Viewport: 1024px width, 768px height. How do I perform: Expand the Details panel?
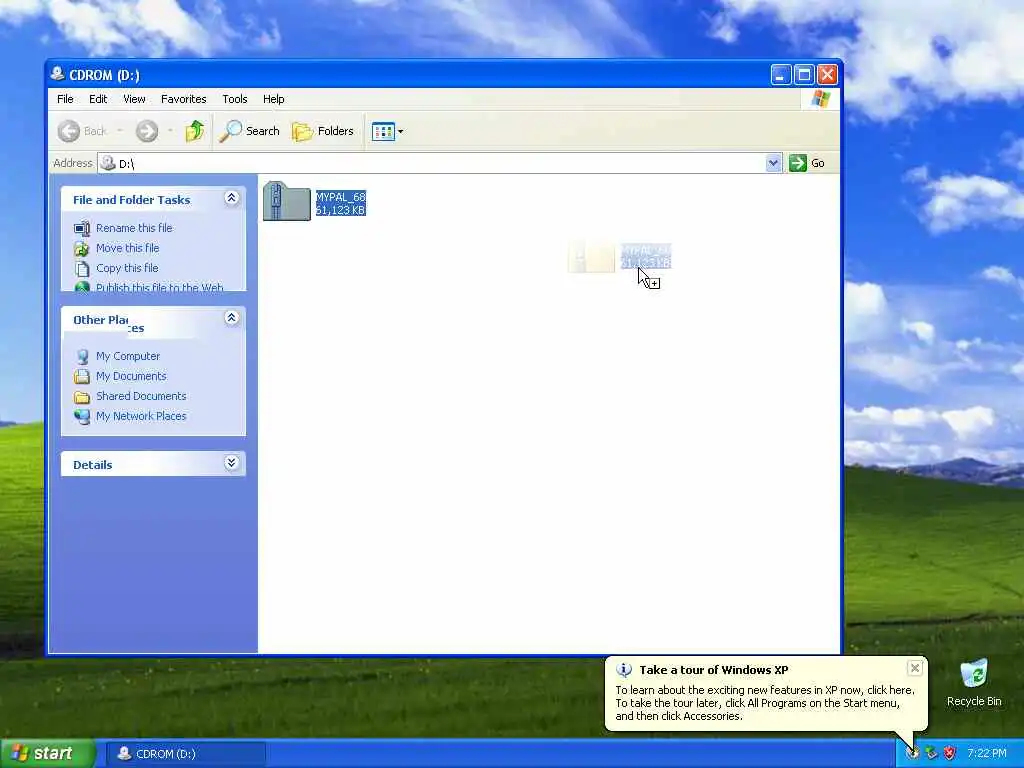coord(231,463)
